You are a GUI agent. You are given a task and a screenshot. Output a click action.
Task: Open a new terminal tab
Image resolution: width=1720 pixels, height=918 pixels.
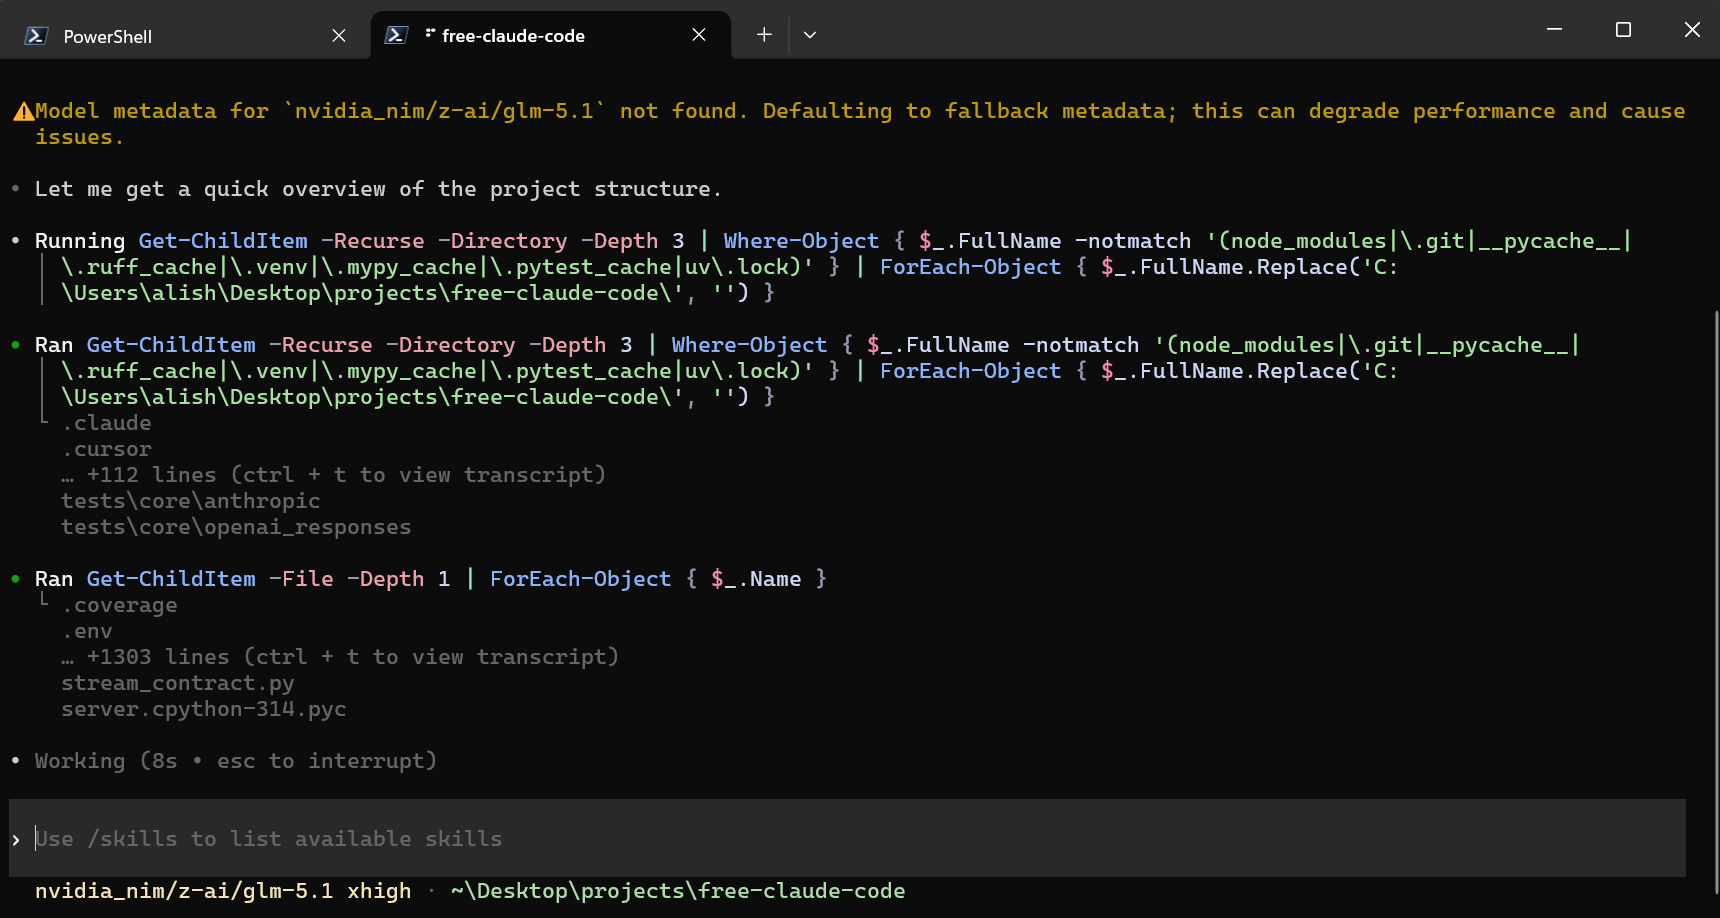[x=764, y=35]
